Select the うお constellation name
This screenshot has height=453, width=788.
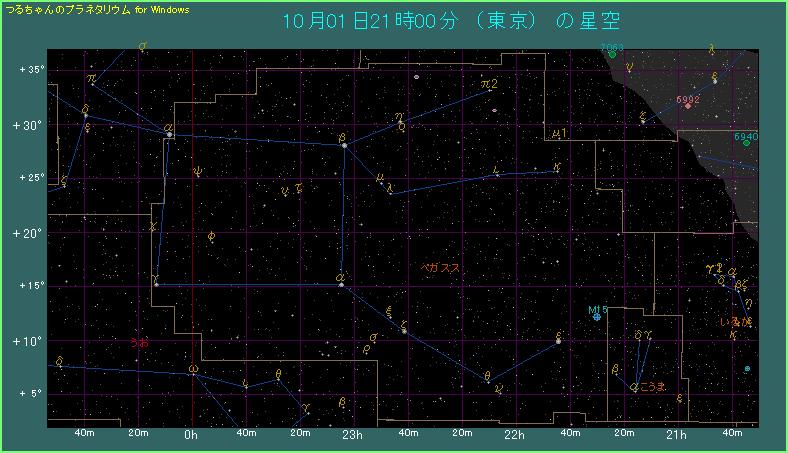coord(139,342)
